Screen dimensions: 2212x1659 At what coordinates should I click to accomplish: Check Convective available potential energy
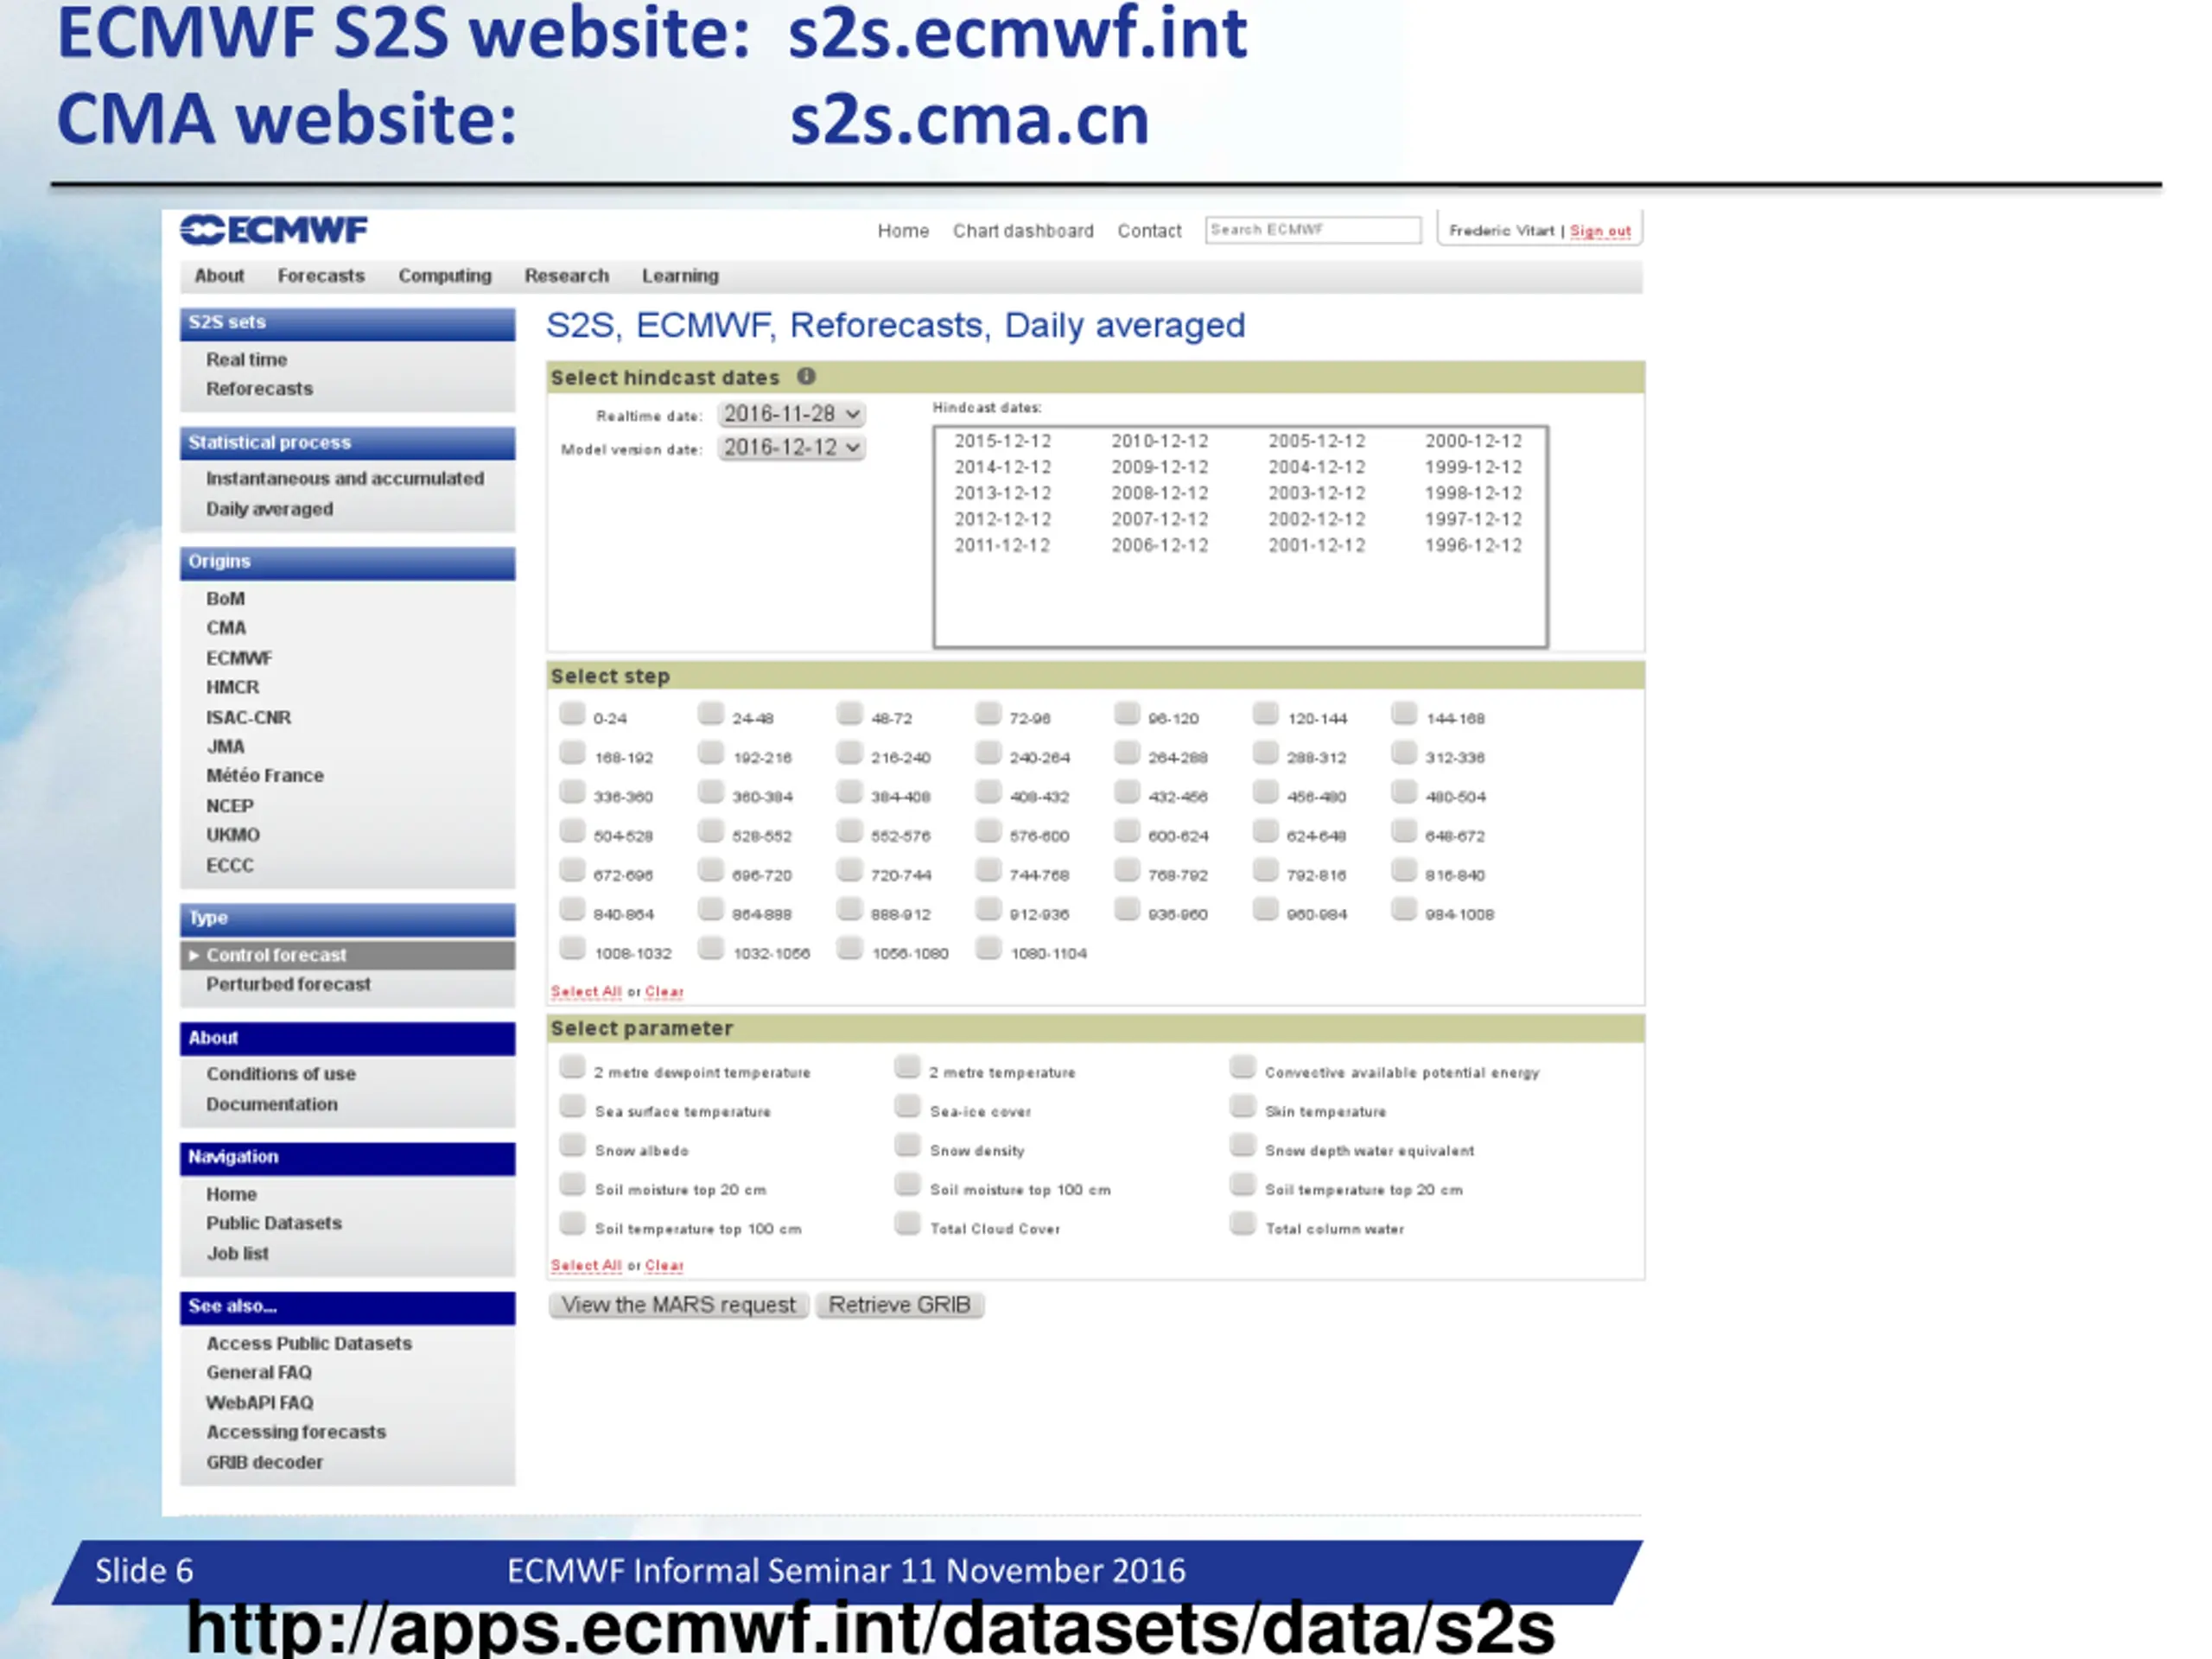[1242, 1068]
